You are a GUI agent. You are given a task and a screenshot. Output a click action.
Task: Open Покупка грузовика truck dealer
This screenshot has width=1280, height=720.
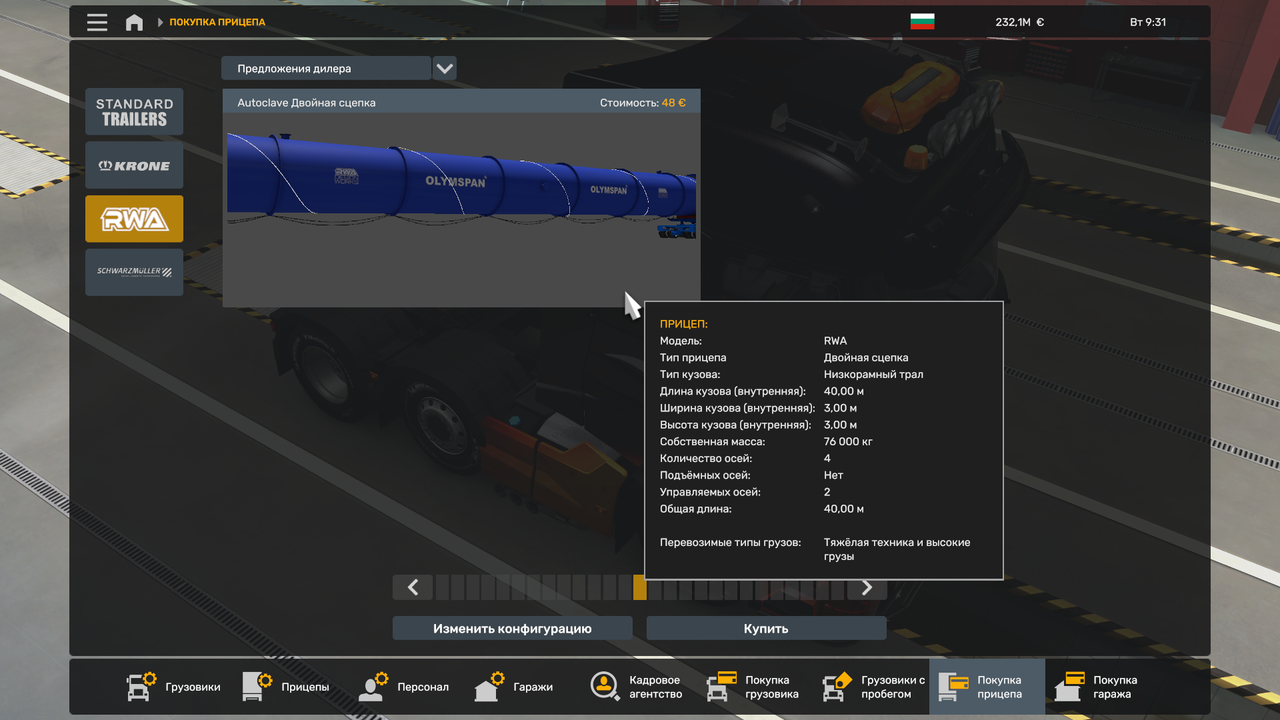[x=754, y=686]
